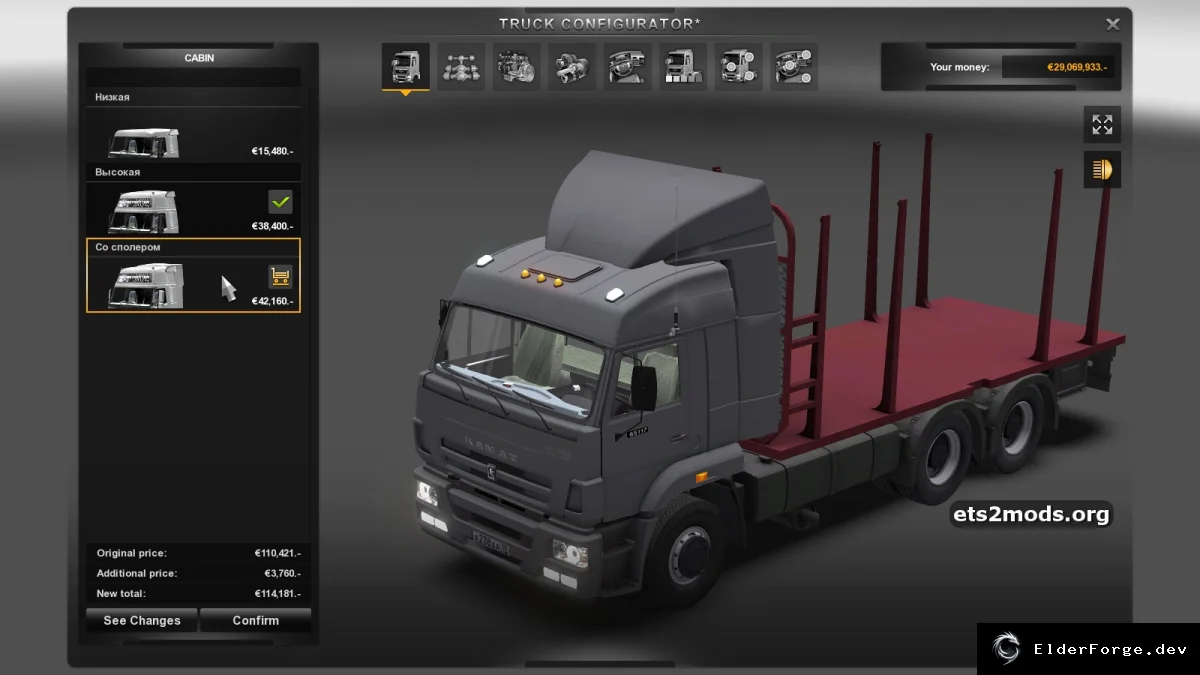Click the €3,760.- additional price value
The width and height of the screenshot is (1200, 675).
point(282,573)
